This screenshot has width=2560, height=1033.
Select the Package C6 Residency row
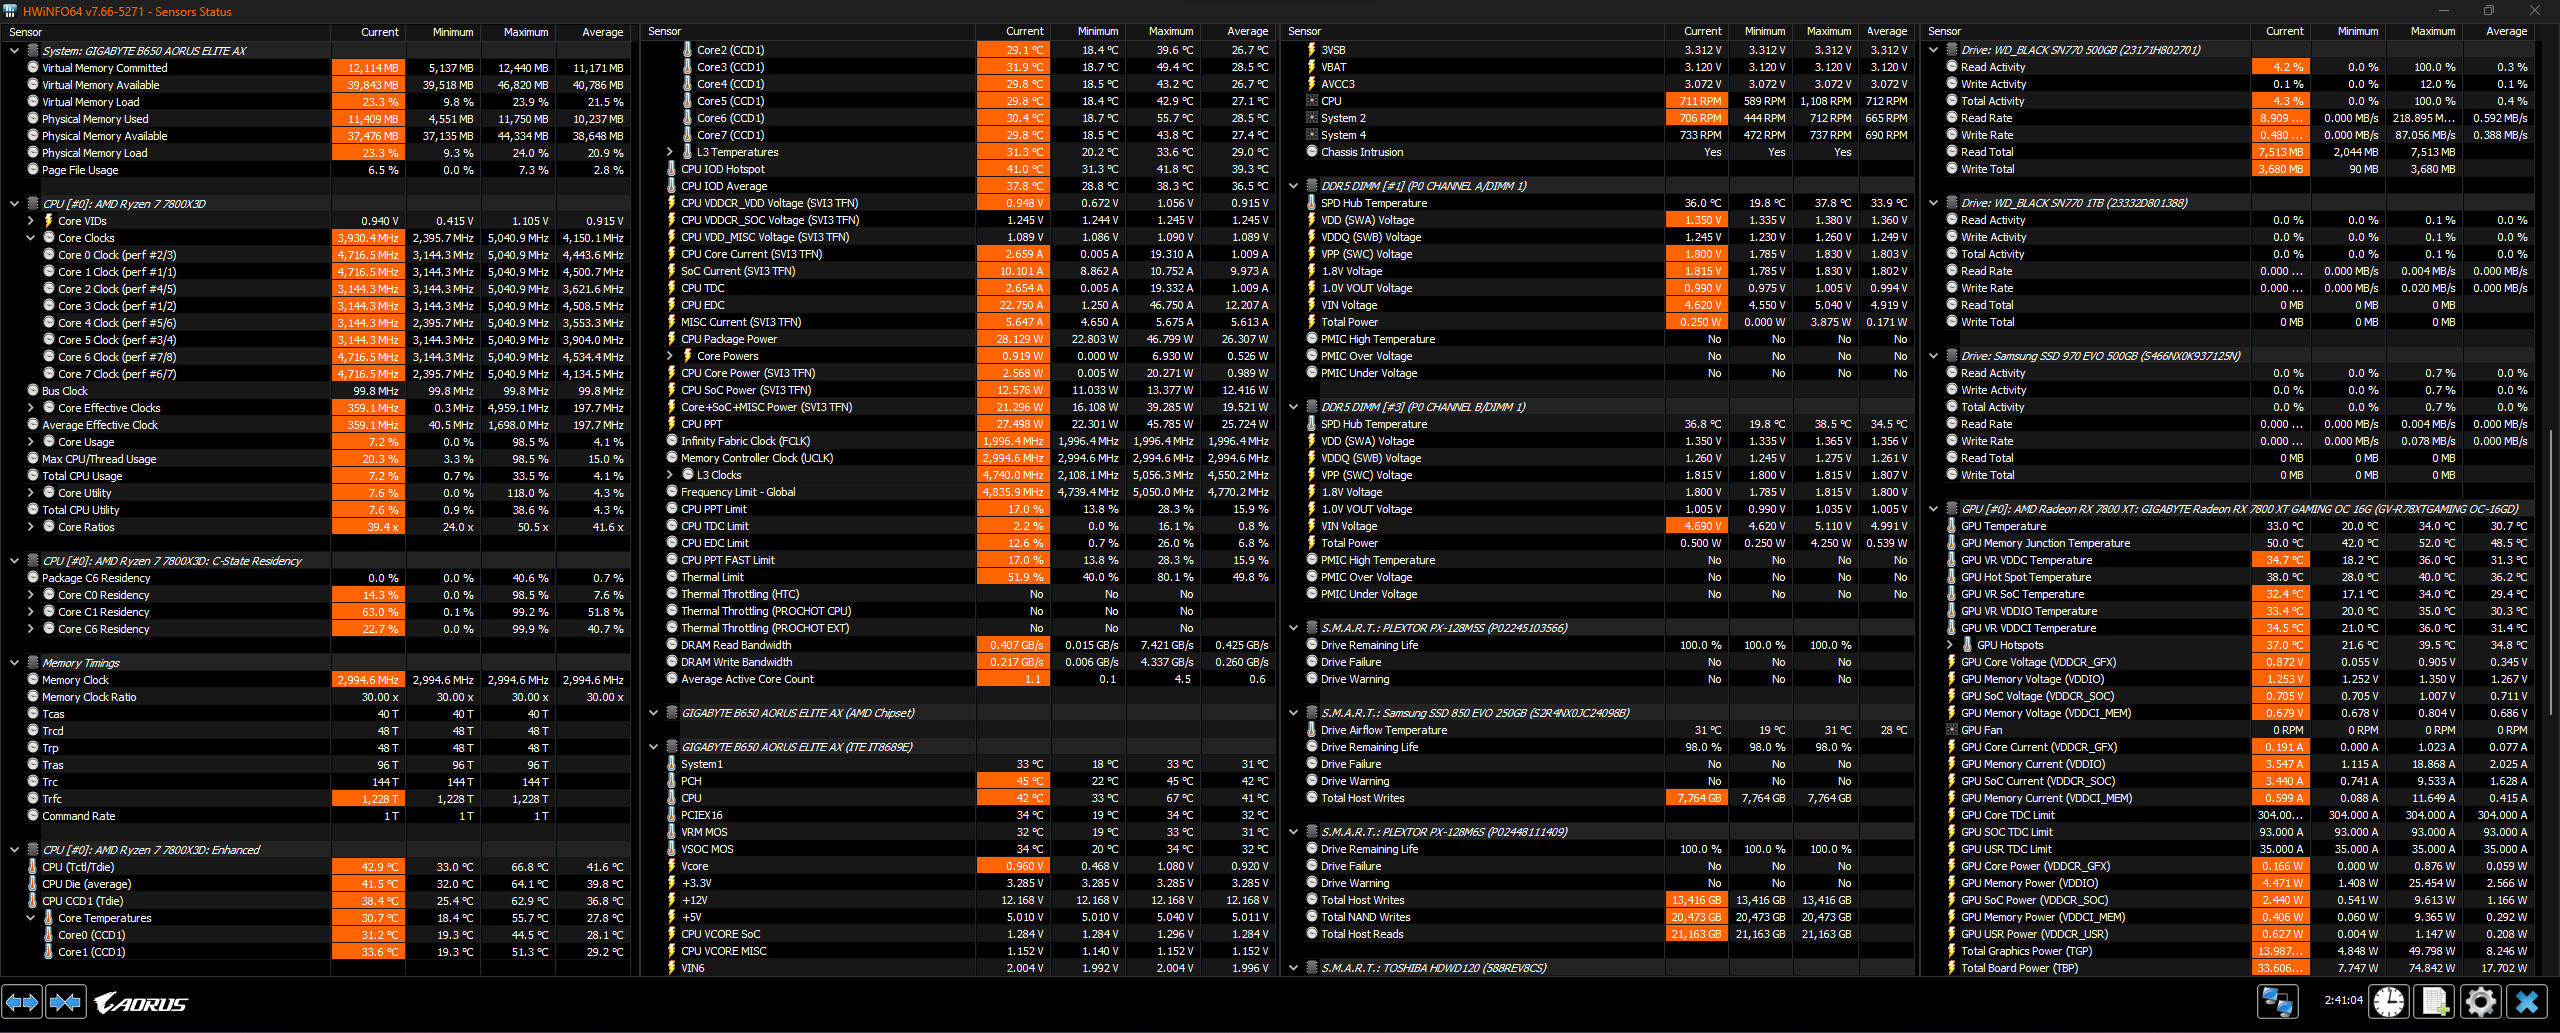316,578
